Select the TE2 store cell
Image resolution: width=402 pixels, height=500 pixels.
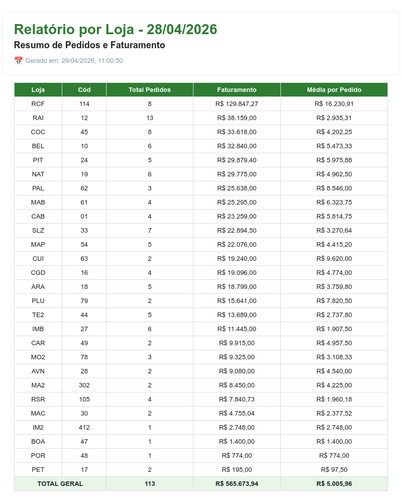[38, 315]
